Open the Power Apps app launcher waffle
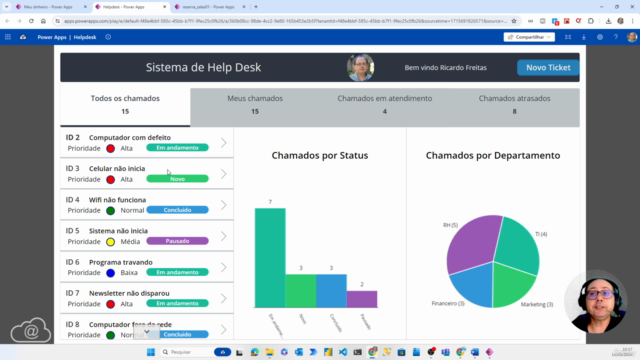 [8, 37]
